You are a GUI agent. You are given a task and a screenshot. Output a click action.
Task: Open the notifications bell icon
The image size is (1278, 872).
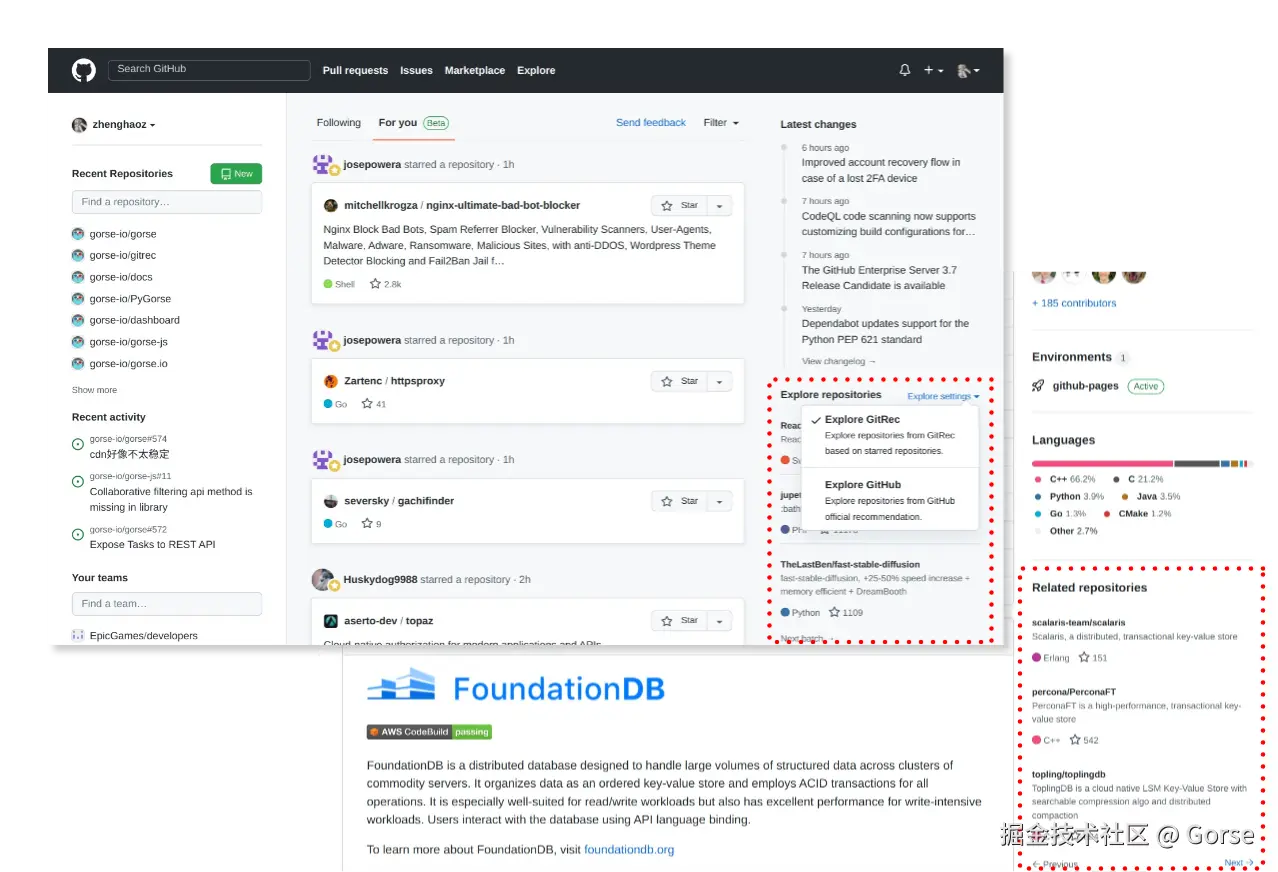(x=905, y=70)
